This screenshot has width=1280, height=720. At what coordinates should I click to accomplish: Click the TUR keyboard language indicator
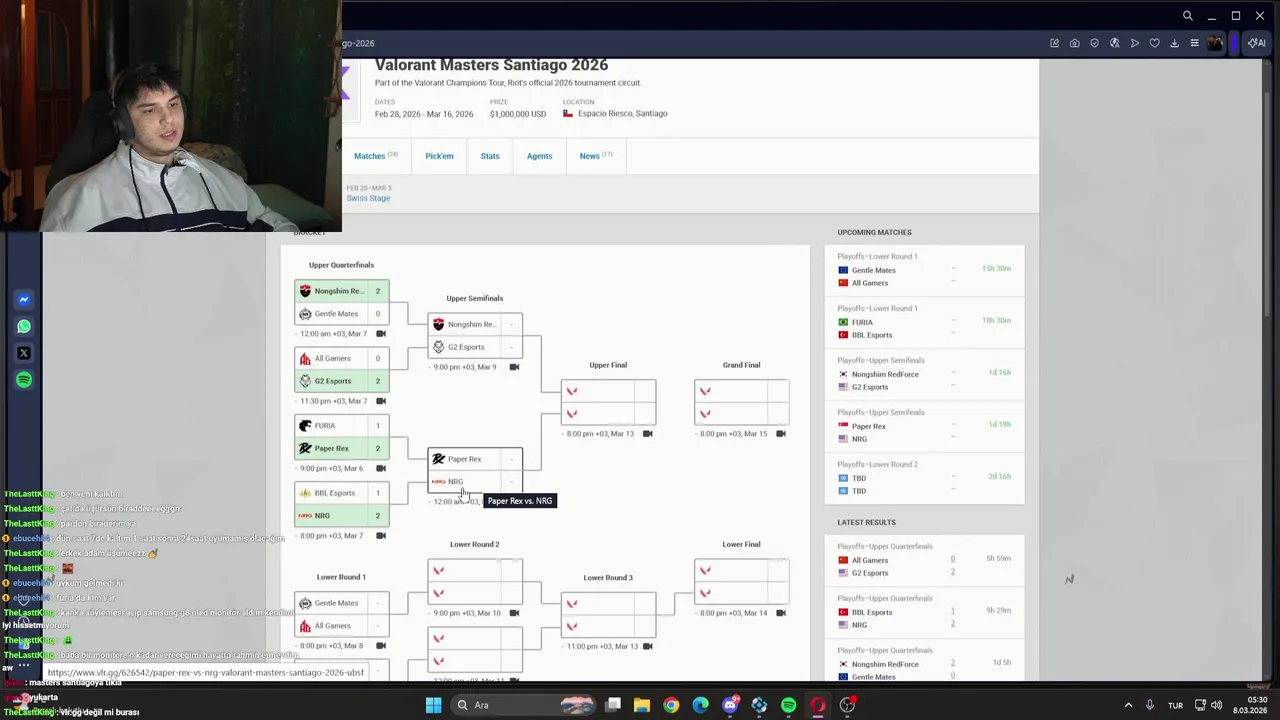(1175, 706)
